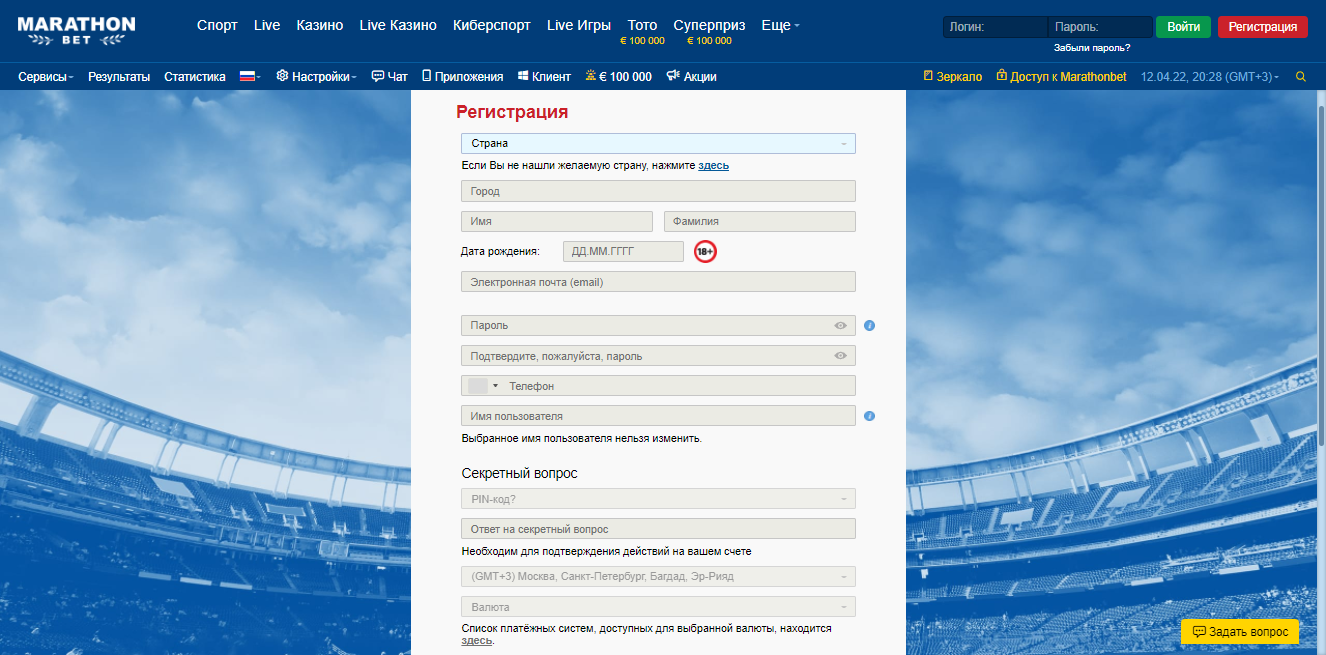Expand the Настройки settings menu
This screenshot has width=1326, height=655.
pos(316,76)
